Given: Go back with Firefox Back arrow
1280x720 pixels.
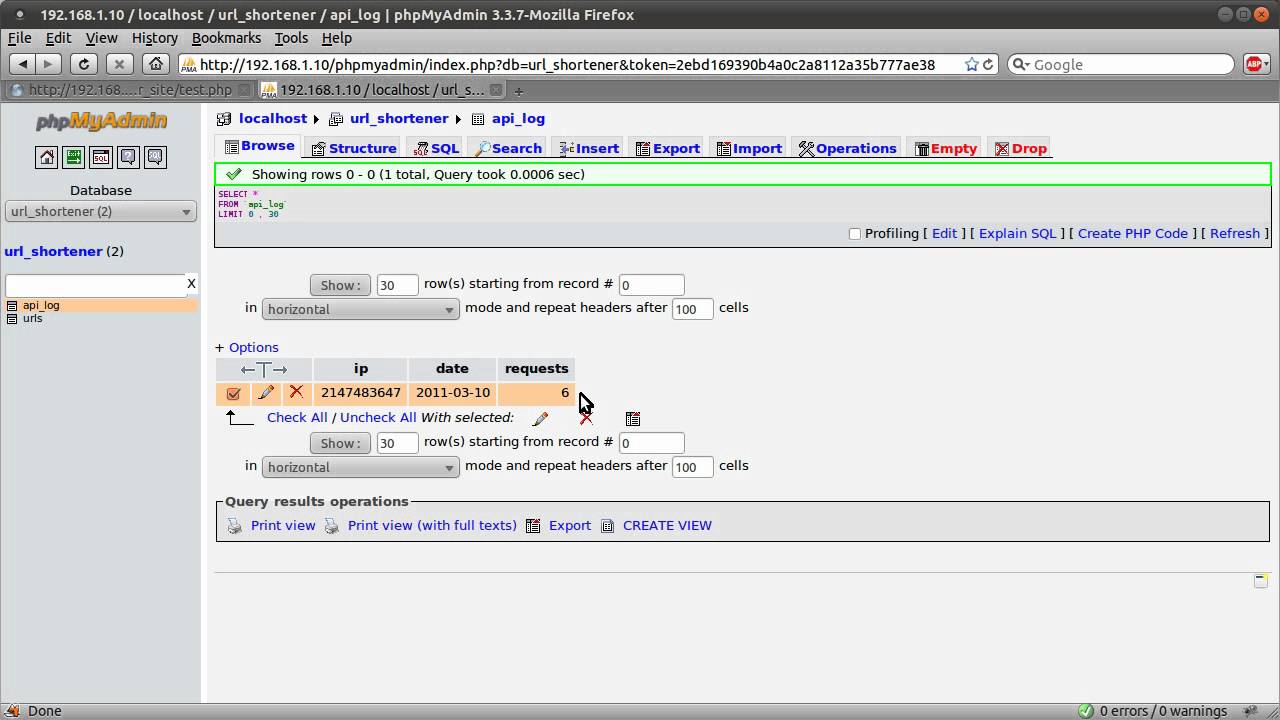Looking at the screenshot, I should click(x=23, y=64).
